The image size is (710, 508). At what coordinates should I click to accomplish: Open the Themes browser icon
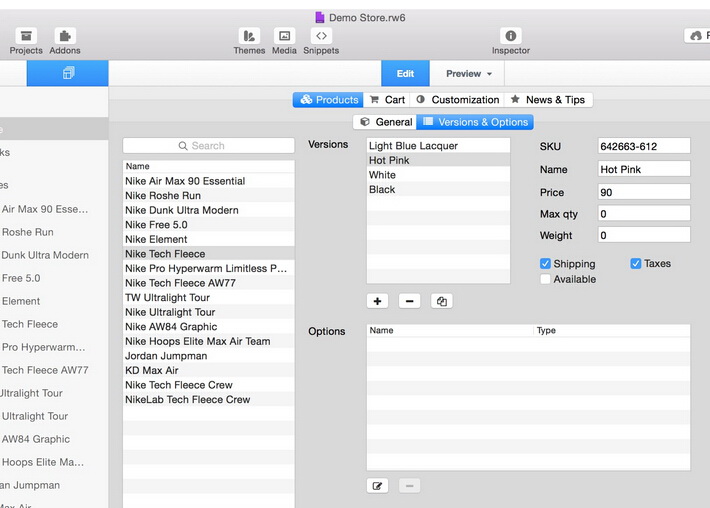(249, 36)
